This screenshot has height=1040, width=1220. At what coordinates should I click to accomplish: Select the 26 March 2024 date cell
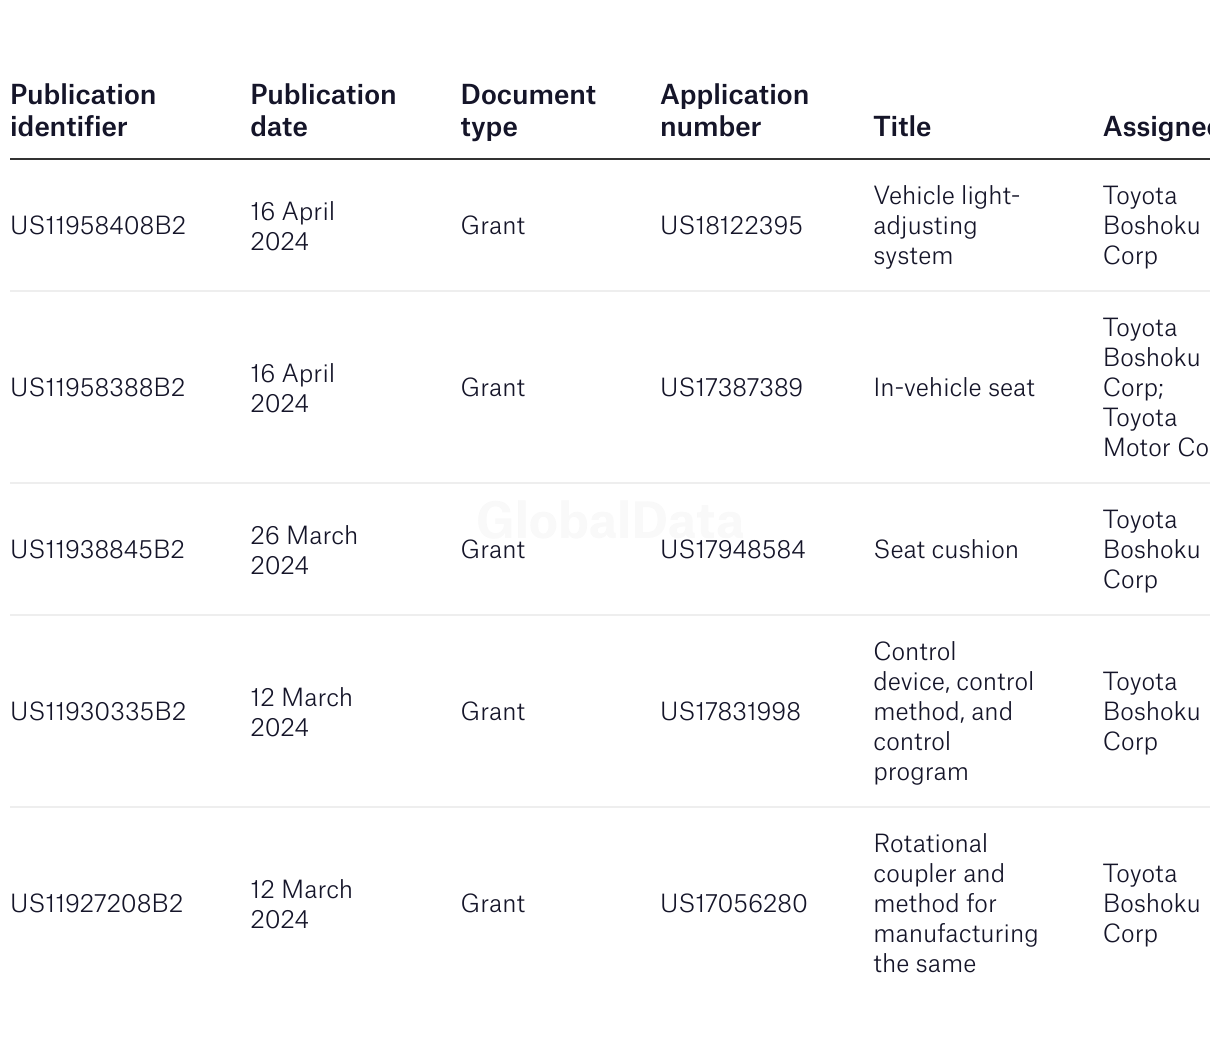click(x=304, y=549)
